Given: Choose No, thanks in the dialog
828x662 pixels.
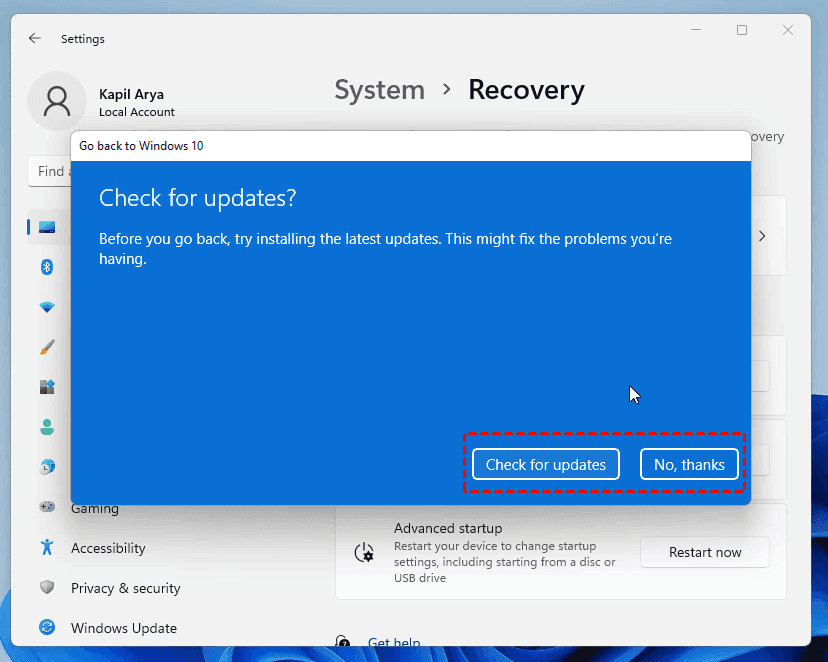Looking at the screenshot, I should click(x=689, y=465).
